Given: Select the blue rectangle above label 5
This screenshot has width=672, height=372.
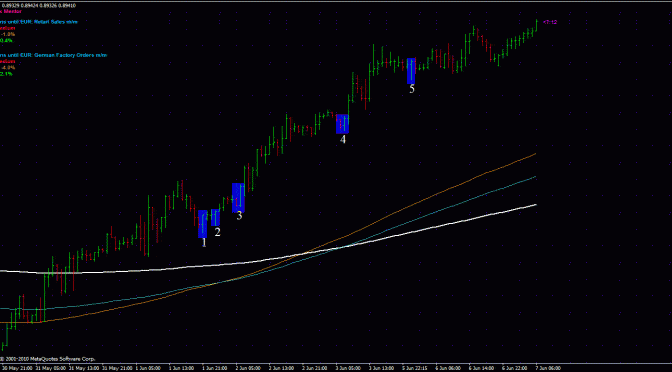Looking at the screenshot, I should [411, 71].
